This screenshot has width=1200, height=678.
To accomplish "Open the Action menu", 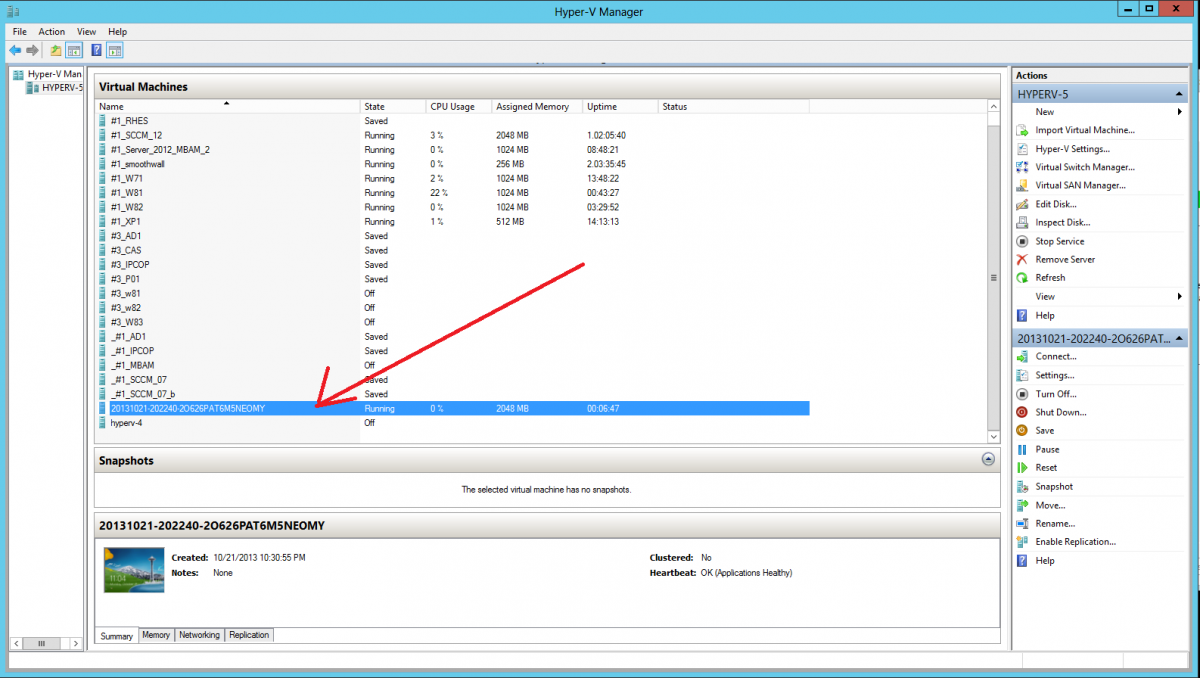I will tap(52, 32).
